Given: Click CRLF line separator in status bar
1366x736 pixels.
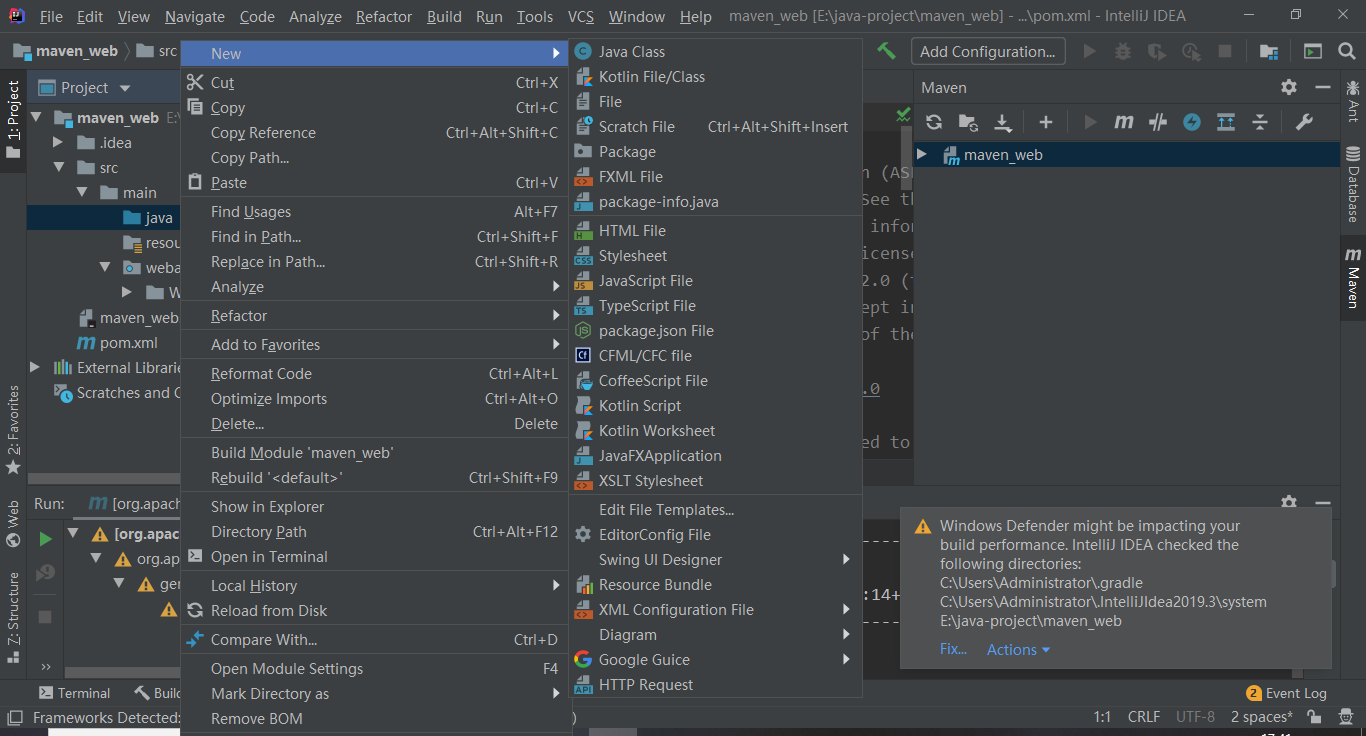Looking at the screenshot, I should (x=1143, y=717).
